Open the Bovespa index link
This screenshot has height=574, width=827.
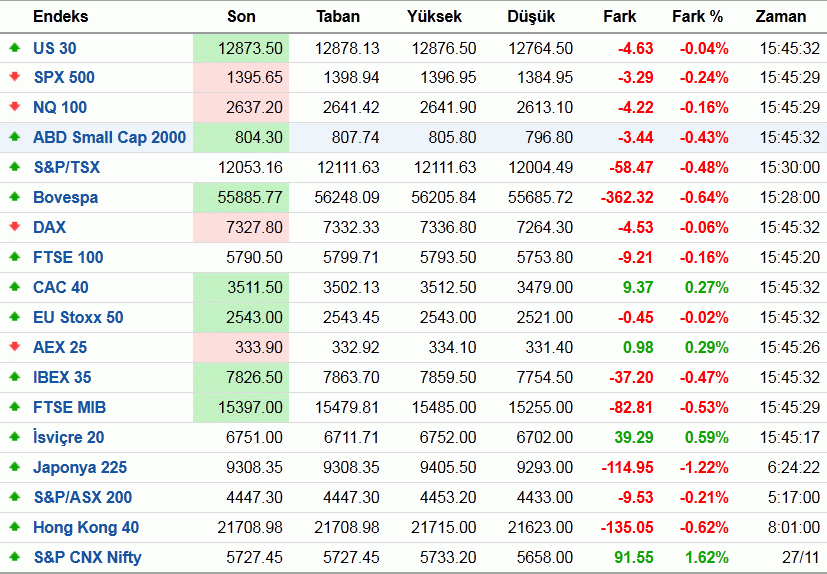click(65, 198)
